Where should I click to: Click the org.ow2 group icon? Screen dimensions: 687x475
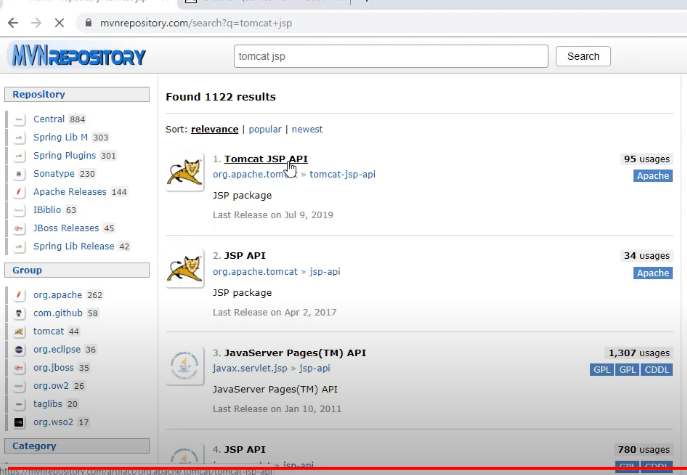click(x=19, y=386)
